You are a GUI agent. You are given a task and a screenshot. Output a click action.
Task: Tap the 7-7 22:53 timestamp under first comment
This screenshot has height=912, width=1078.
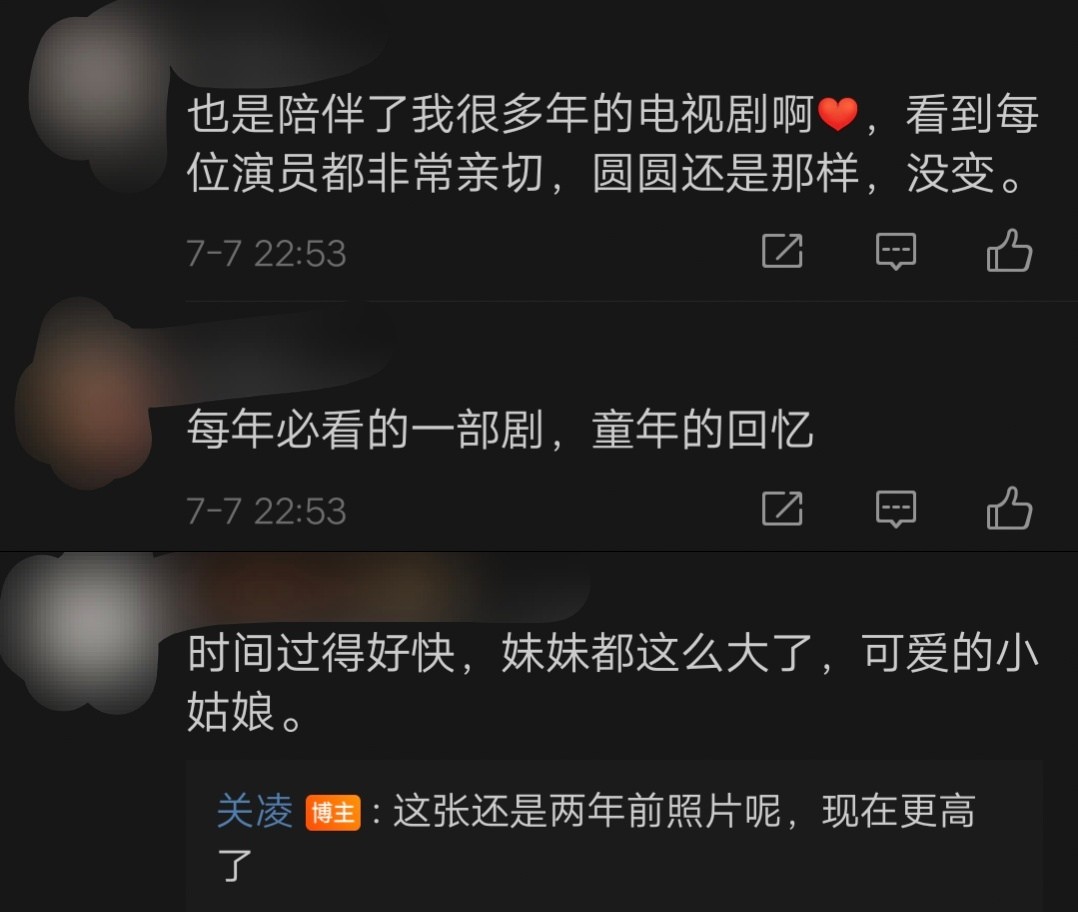pos(267,254)
